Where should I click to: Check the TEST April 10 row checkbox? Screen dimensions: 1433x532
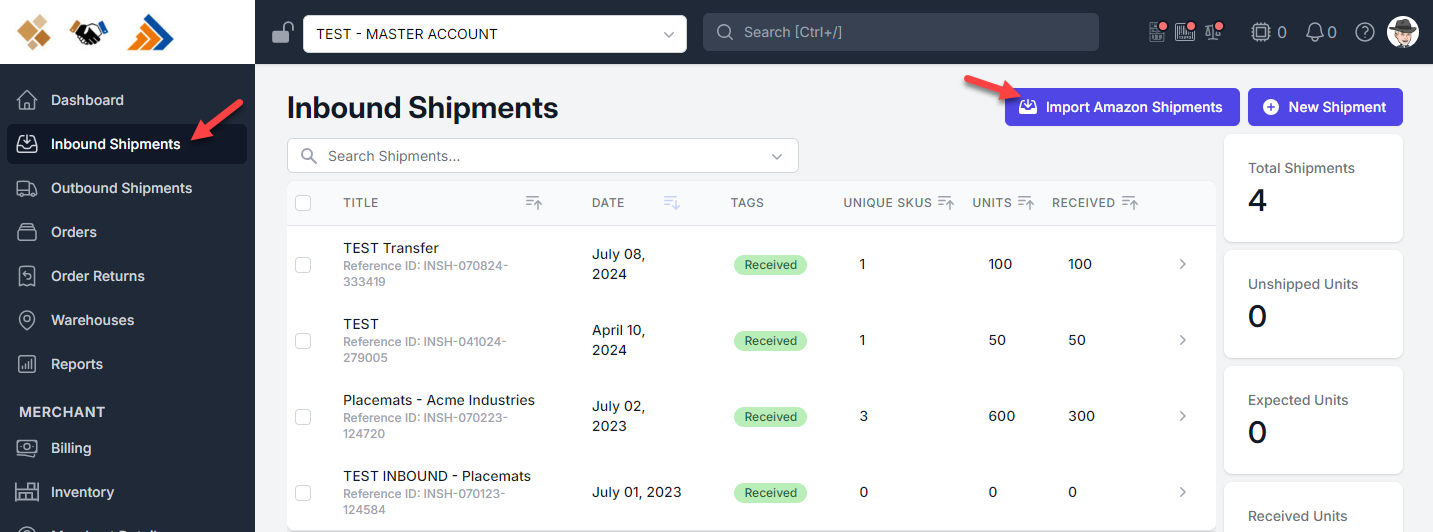[x=303, y=341]
